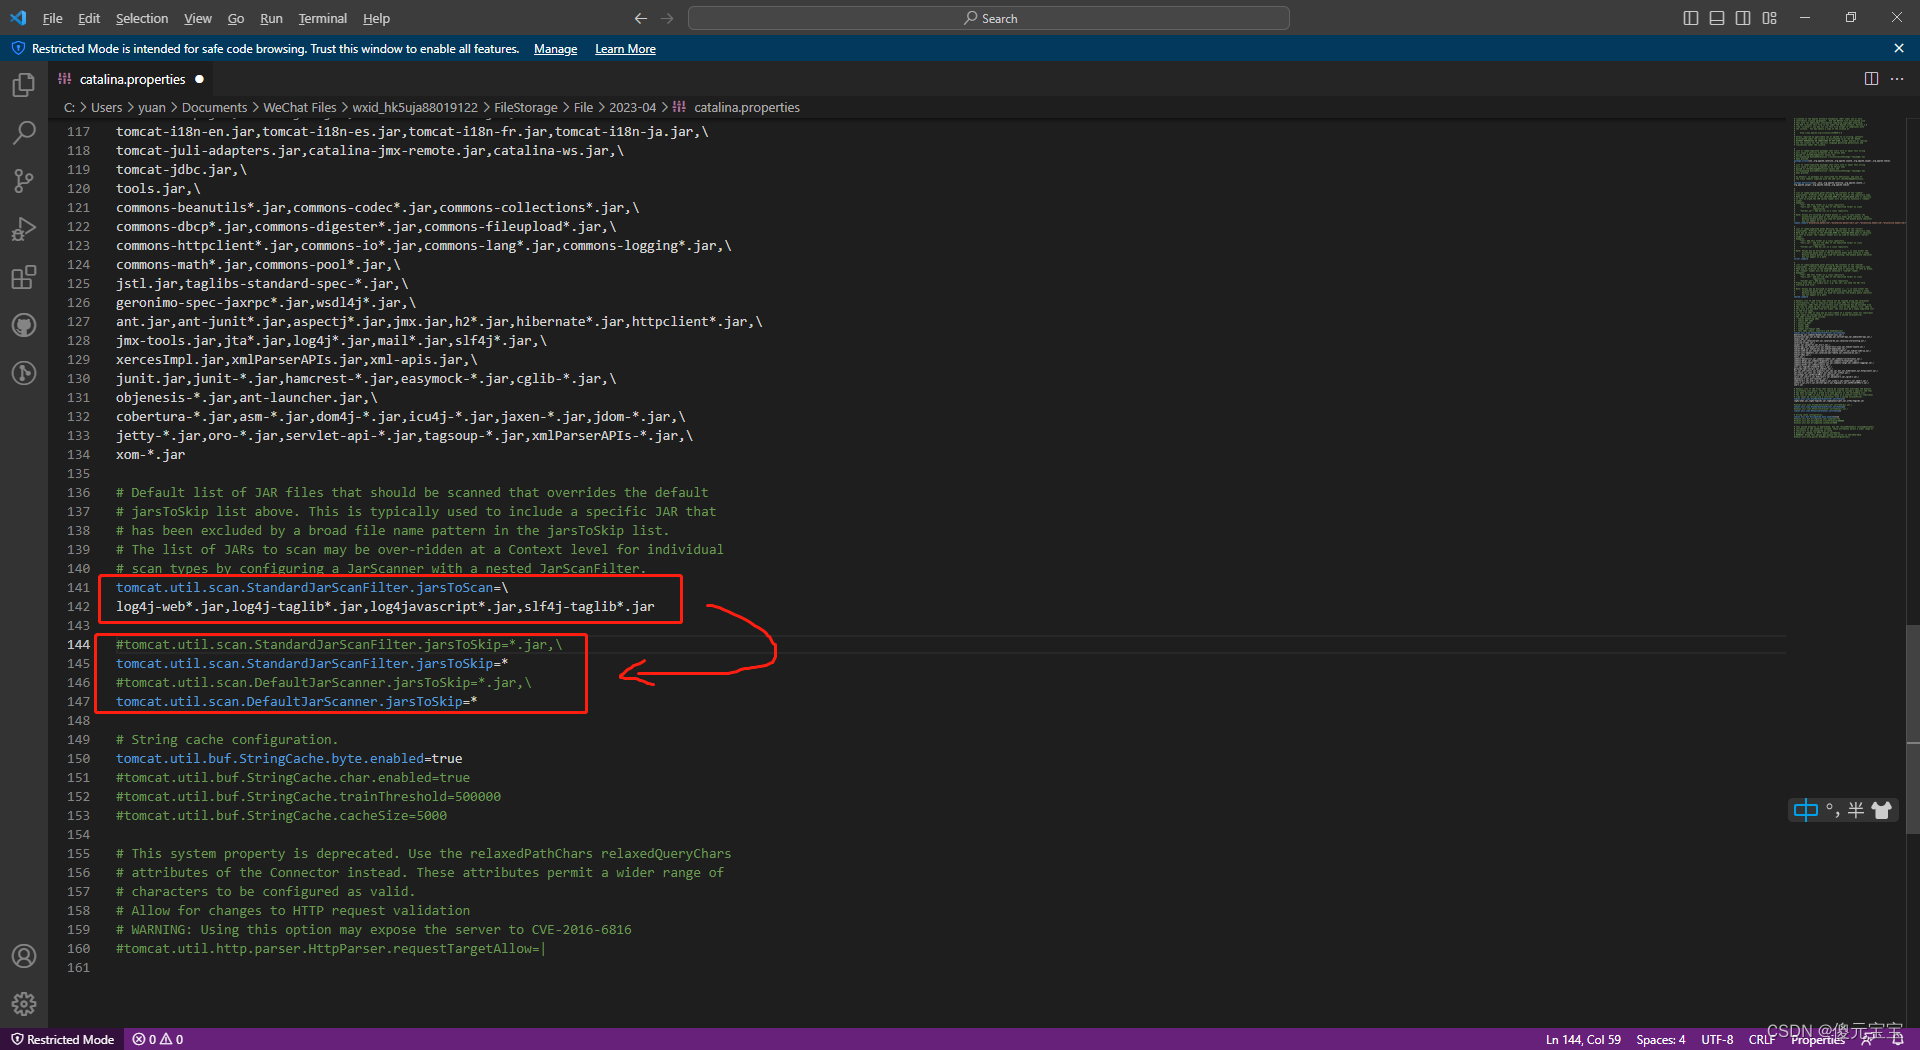Open the Customize Layout icon
This screenshot has height=1050, width=1920.
[1770, 18]
